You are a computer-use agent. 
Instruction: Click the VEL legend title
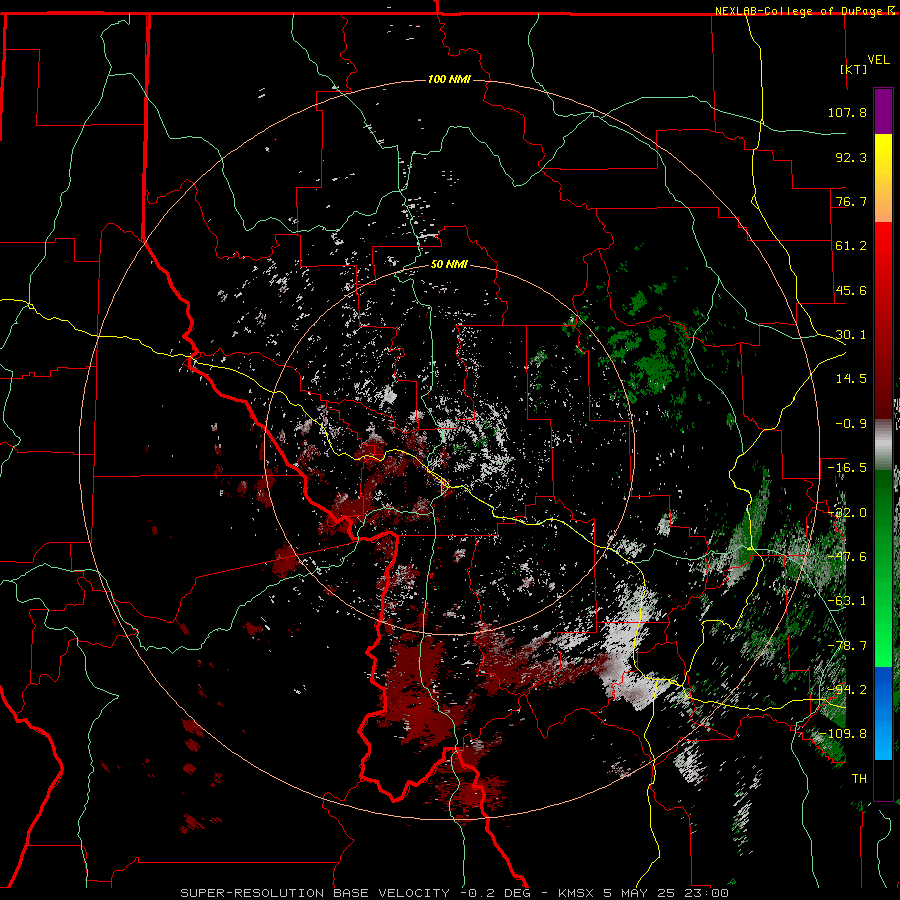879,60
